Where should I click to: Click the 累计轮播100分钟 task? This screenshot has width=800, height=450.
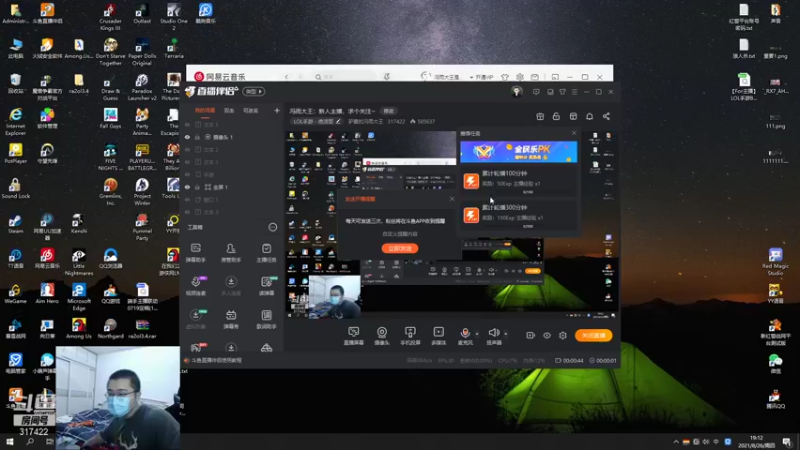[519, 182]
